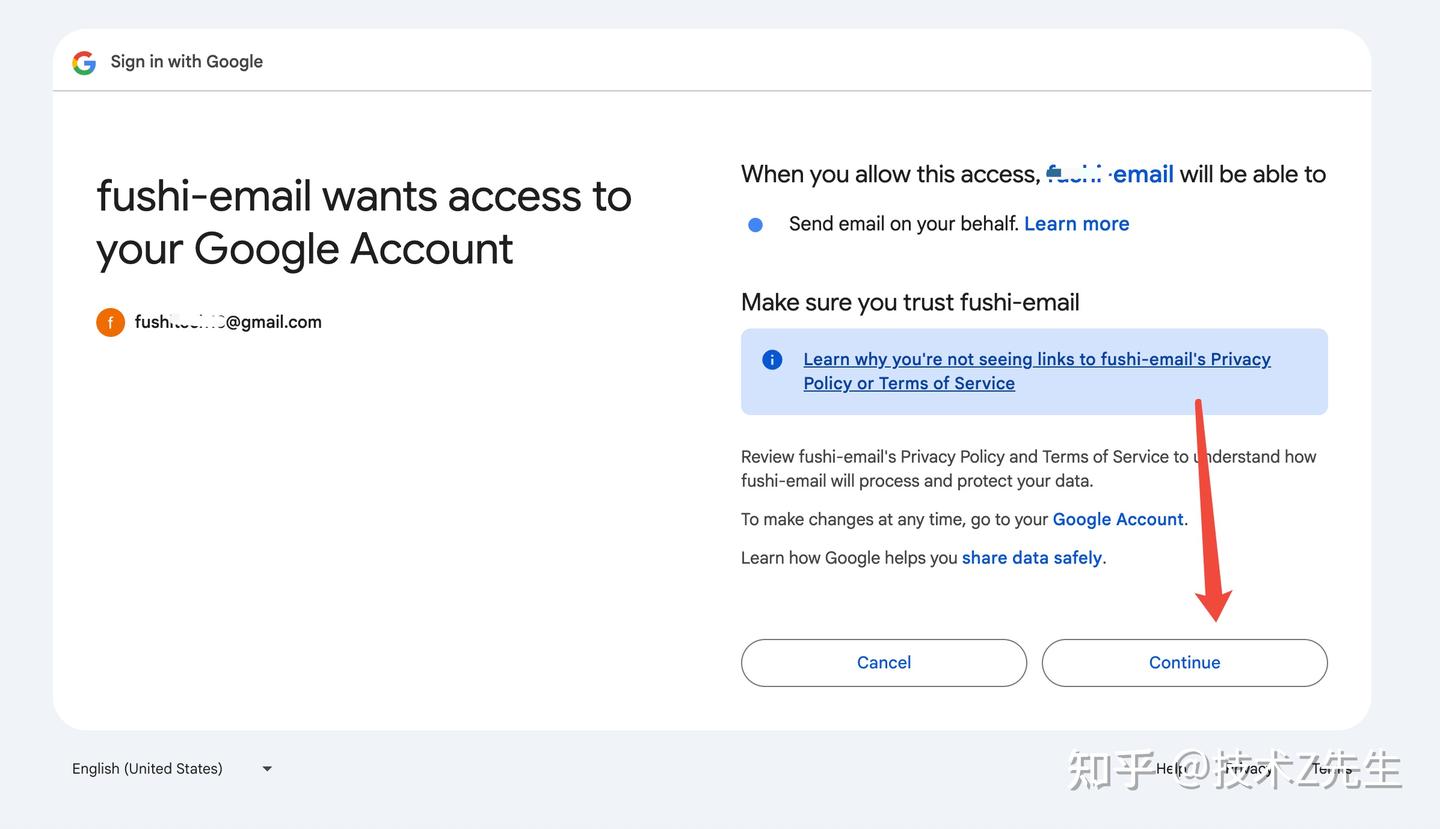Viewport: 1440px width, 829px height.
Task: Click the "Make sure you trust fushi-email" heading
Action: [x=910, y=302]
